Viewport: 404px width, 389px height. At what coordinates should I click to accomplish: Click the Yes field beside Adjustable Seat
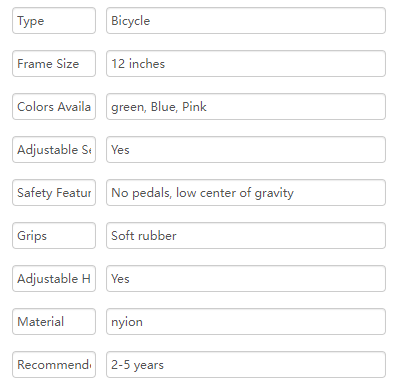click(x=246, y=150)
